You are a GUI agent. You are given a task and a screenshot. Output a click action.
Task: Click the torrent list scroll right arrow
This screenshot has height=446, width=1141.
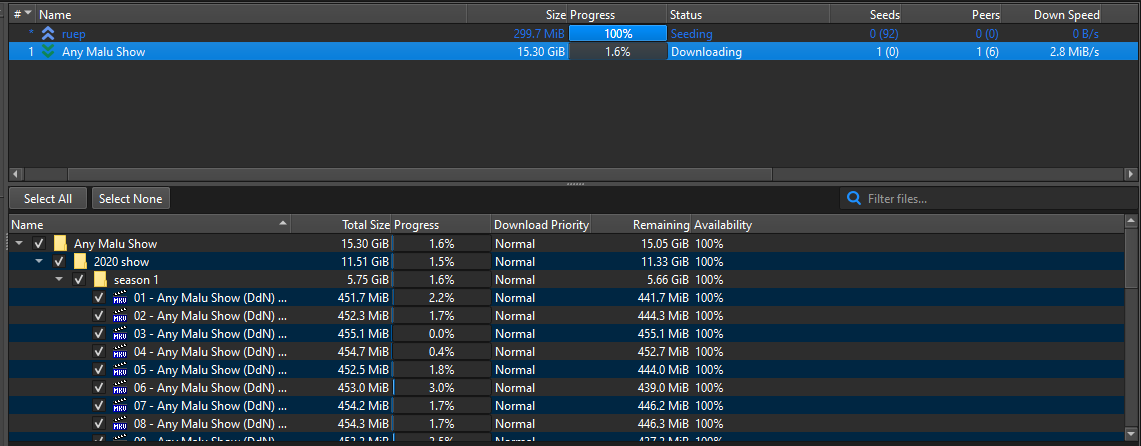[x=1130, y=175]
